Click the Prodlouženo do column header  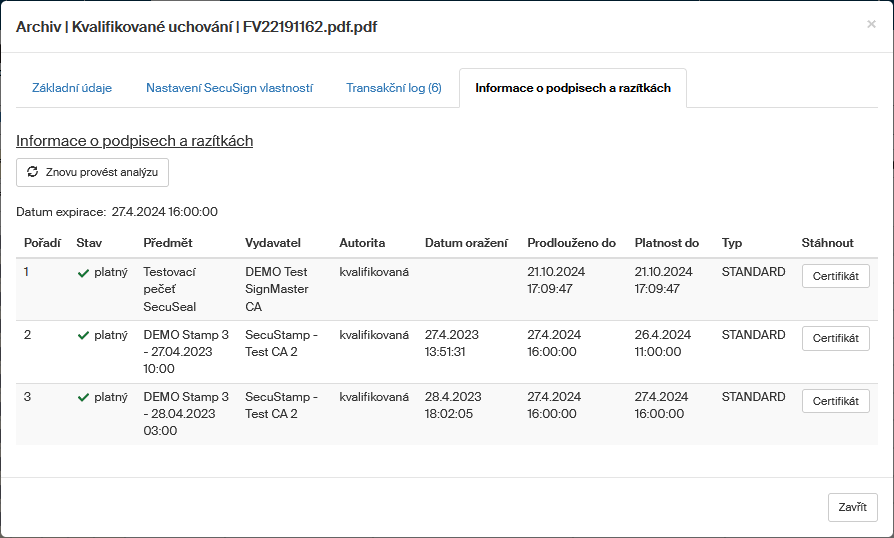coord(572,243)
